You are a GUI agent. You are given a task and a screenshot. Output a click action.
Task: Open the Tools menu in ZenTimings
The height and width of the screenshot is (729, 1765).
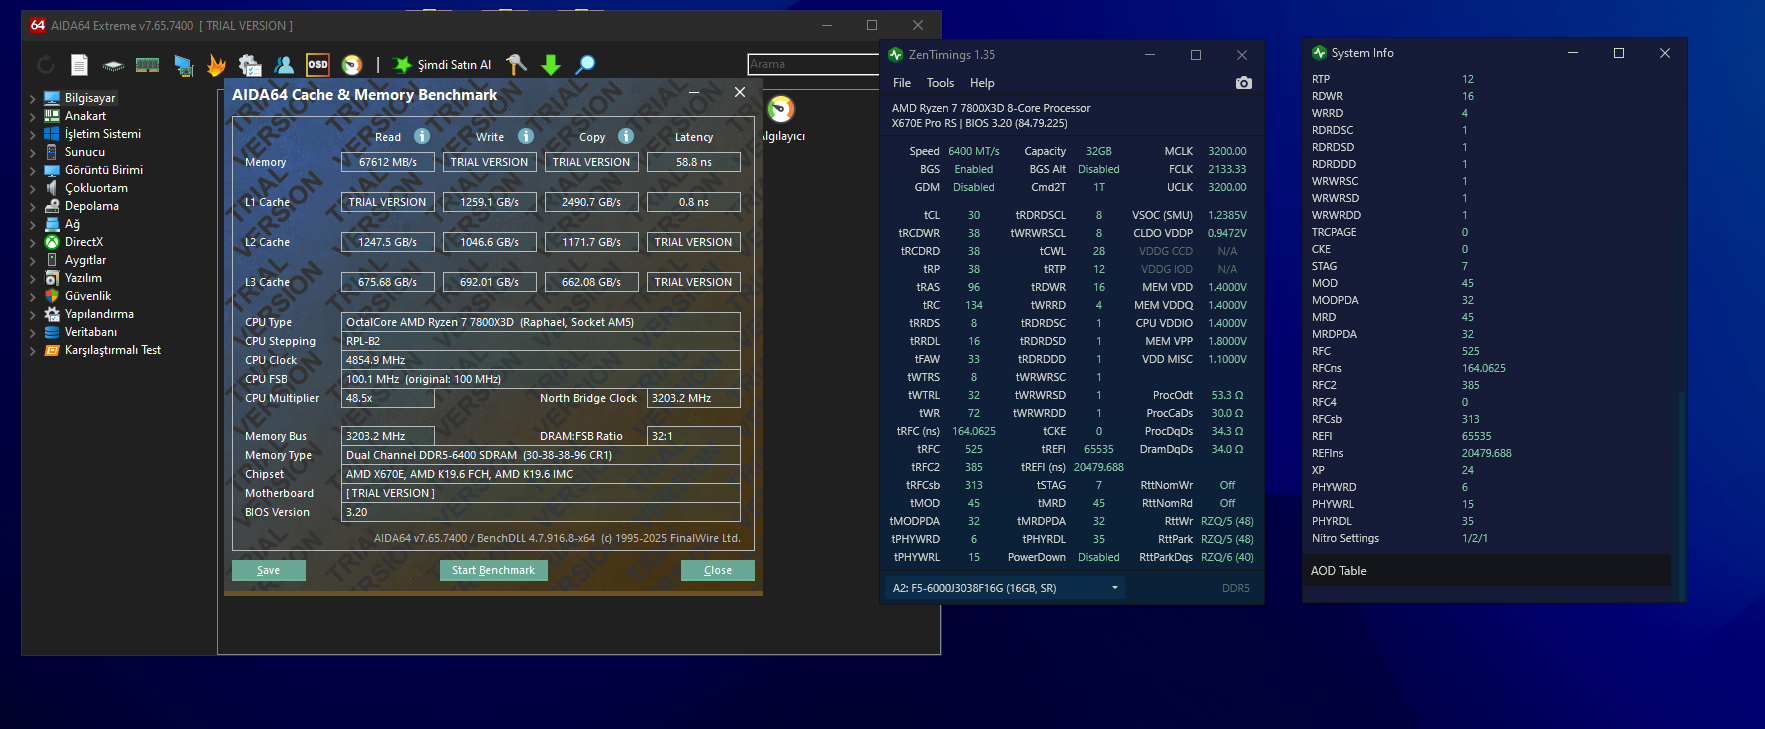pos(940,83)
